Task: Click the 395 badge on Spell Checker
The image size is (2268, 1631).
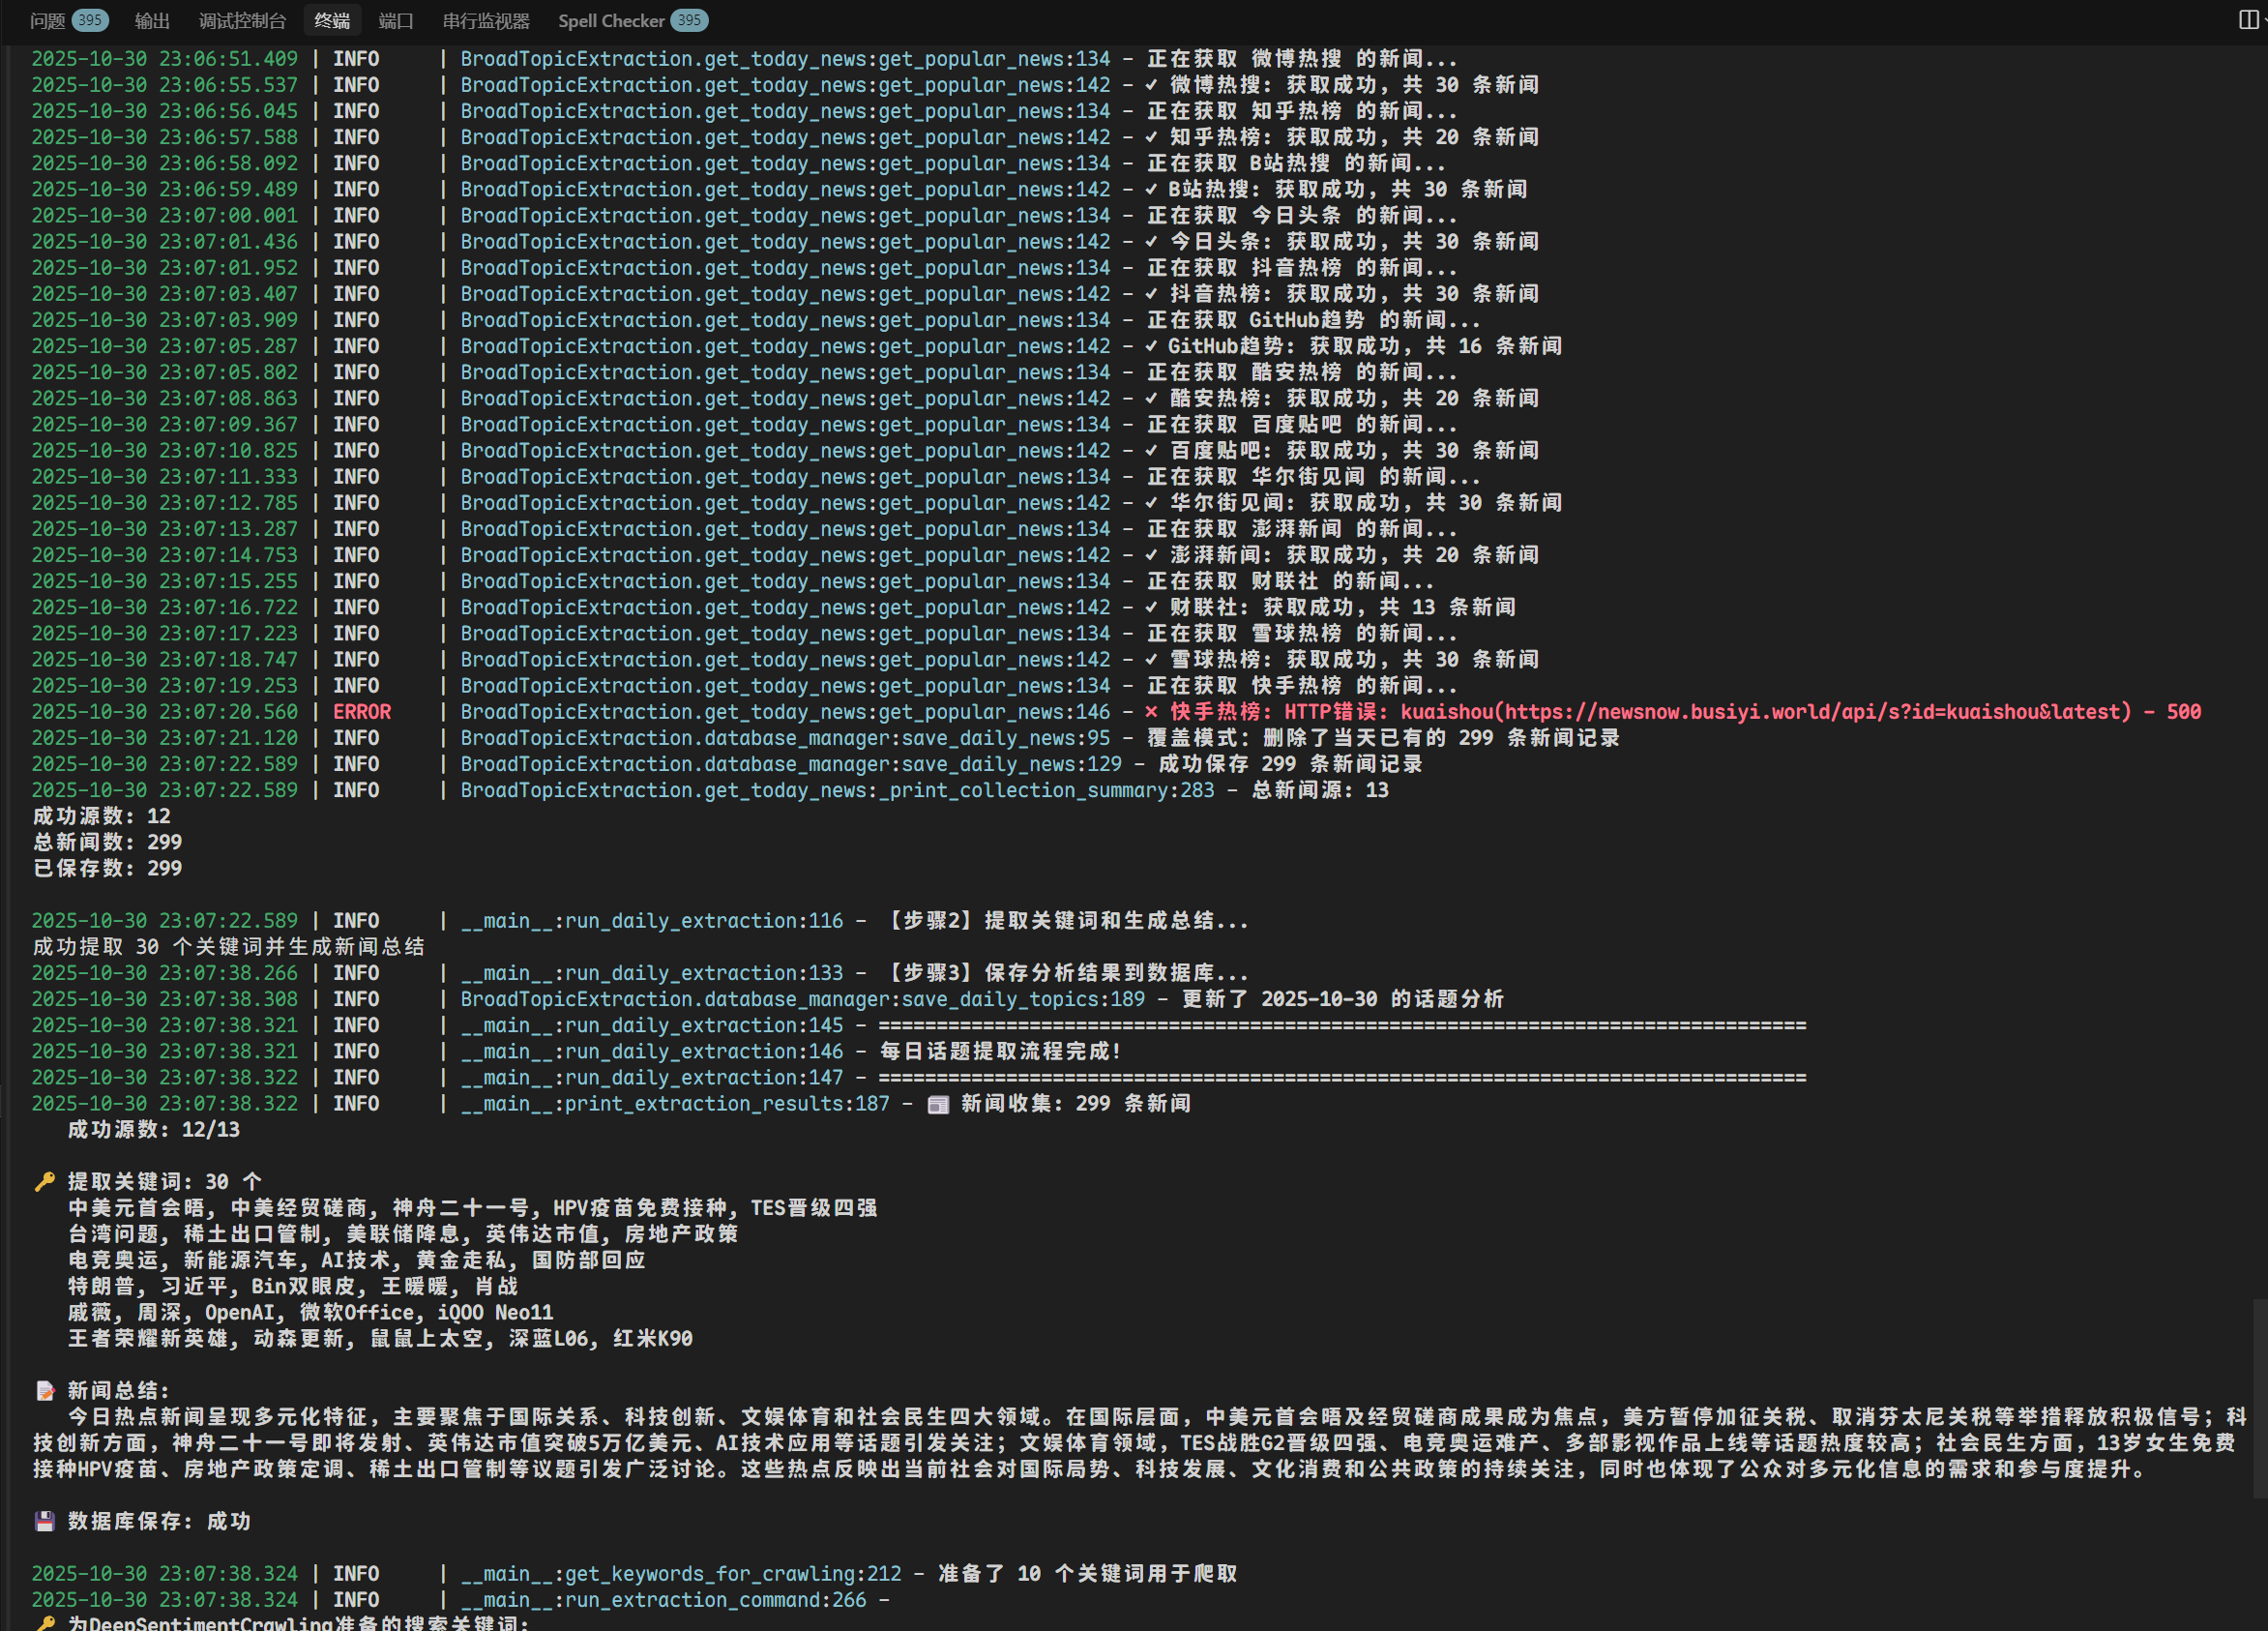Action: point(689,20)
